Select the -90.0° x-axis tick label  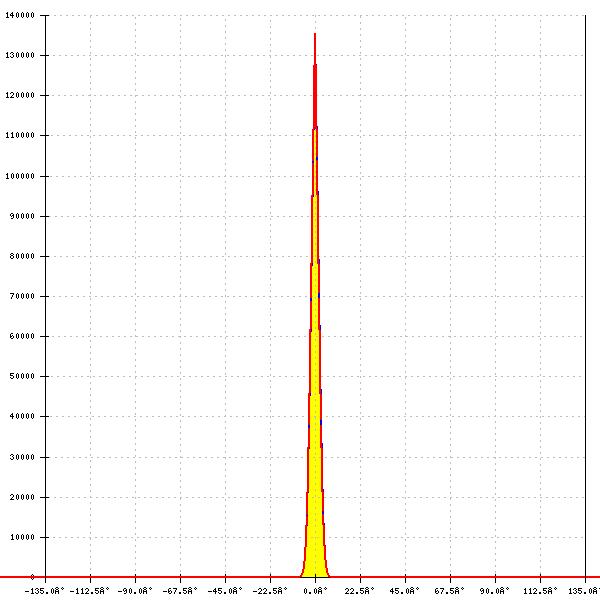[136, 590]
